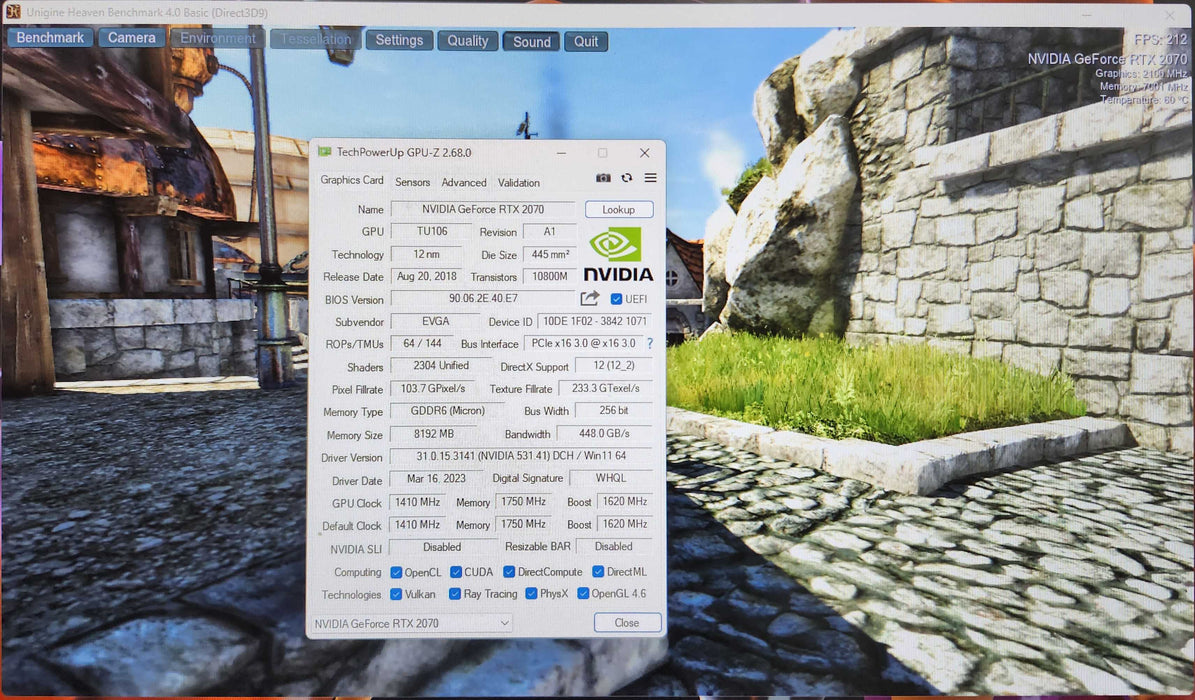Toggle the UEFI checkbox
Viewport: 1195px width, 700px height.
tap(617, 299)
